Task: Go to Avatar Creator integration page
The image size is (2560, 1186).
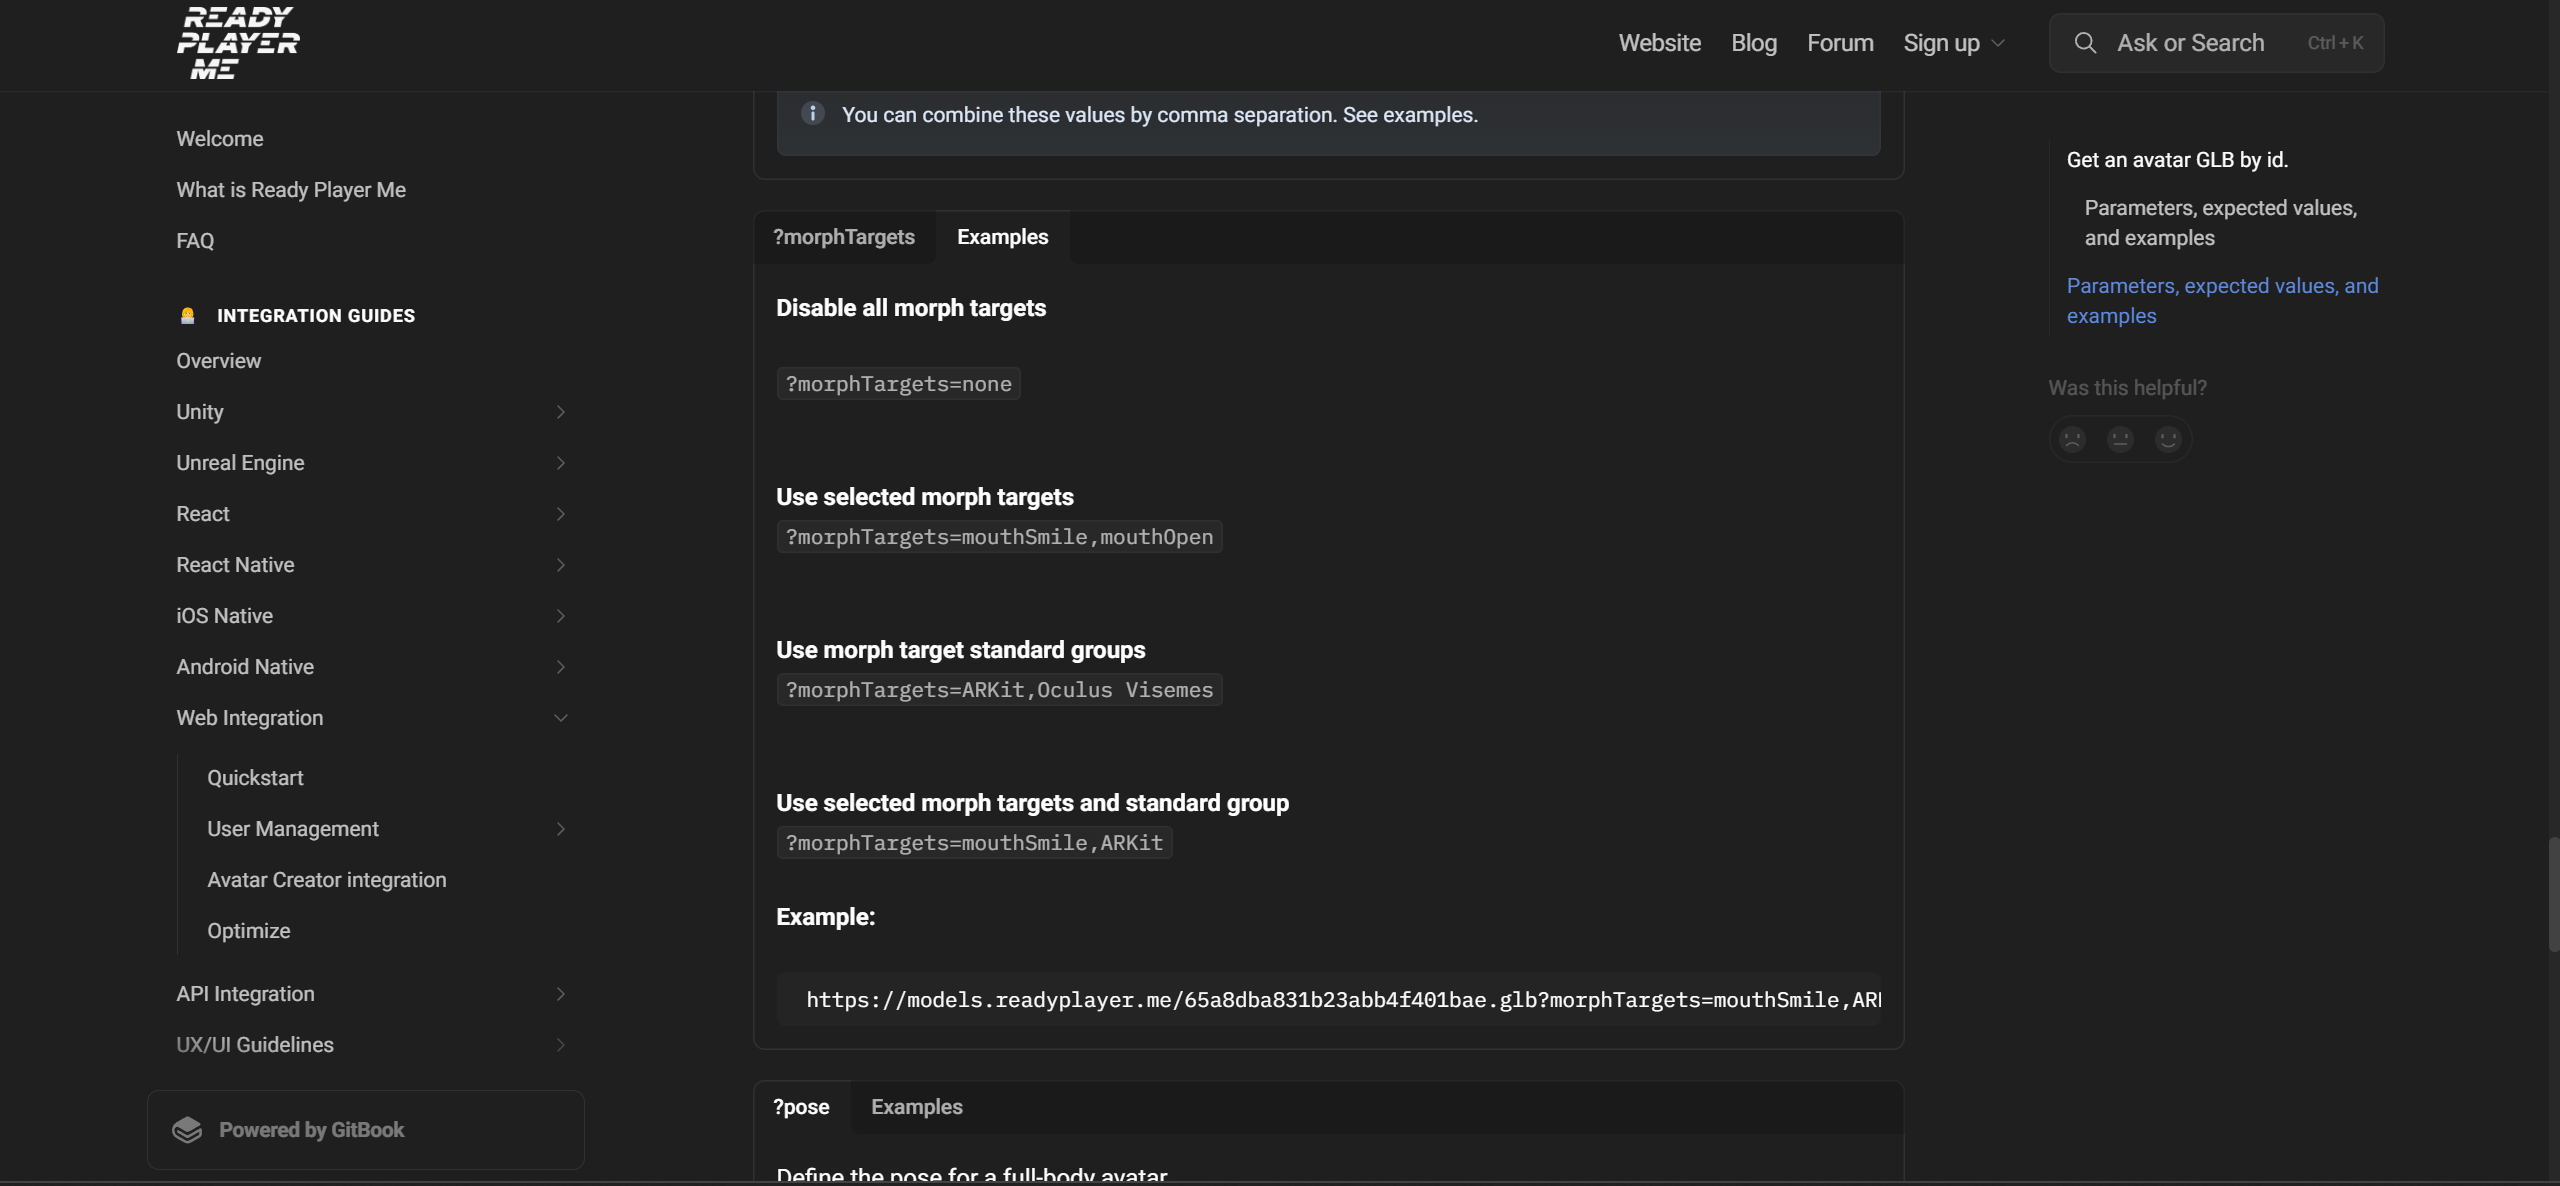Action: click(326, 880)
